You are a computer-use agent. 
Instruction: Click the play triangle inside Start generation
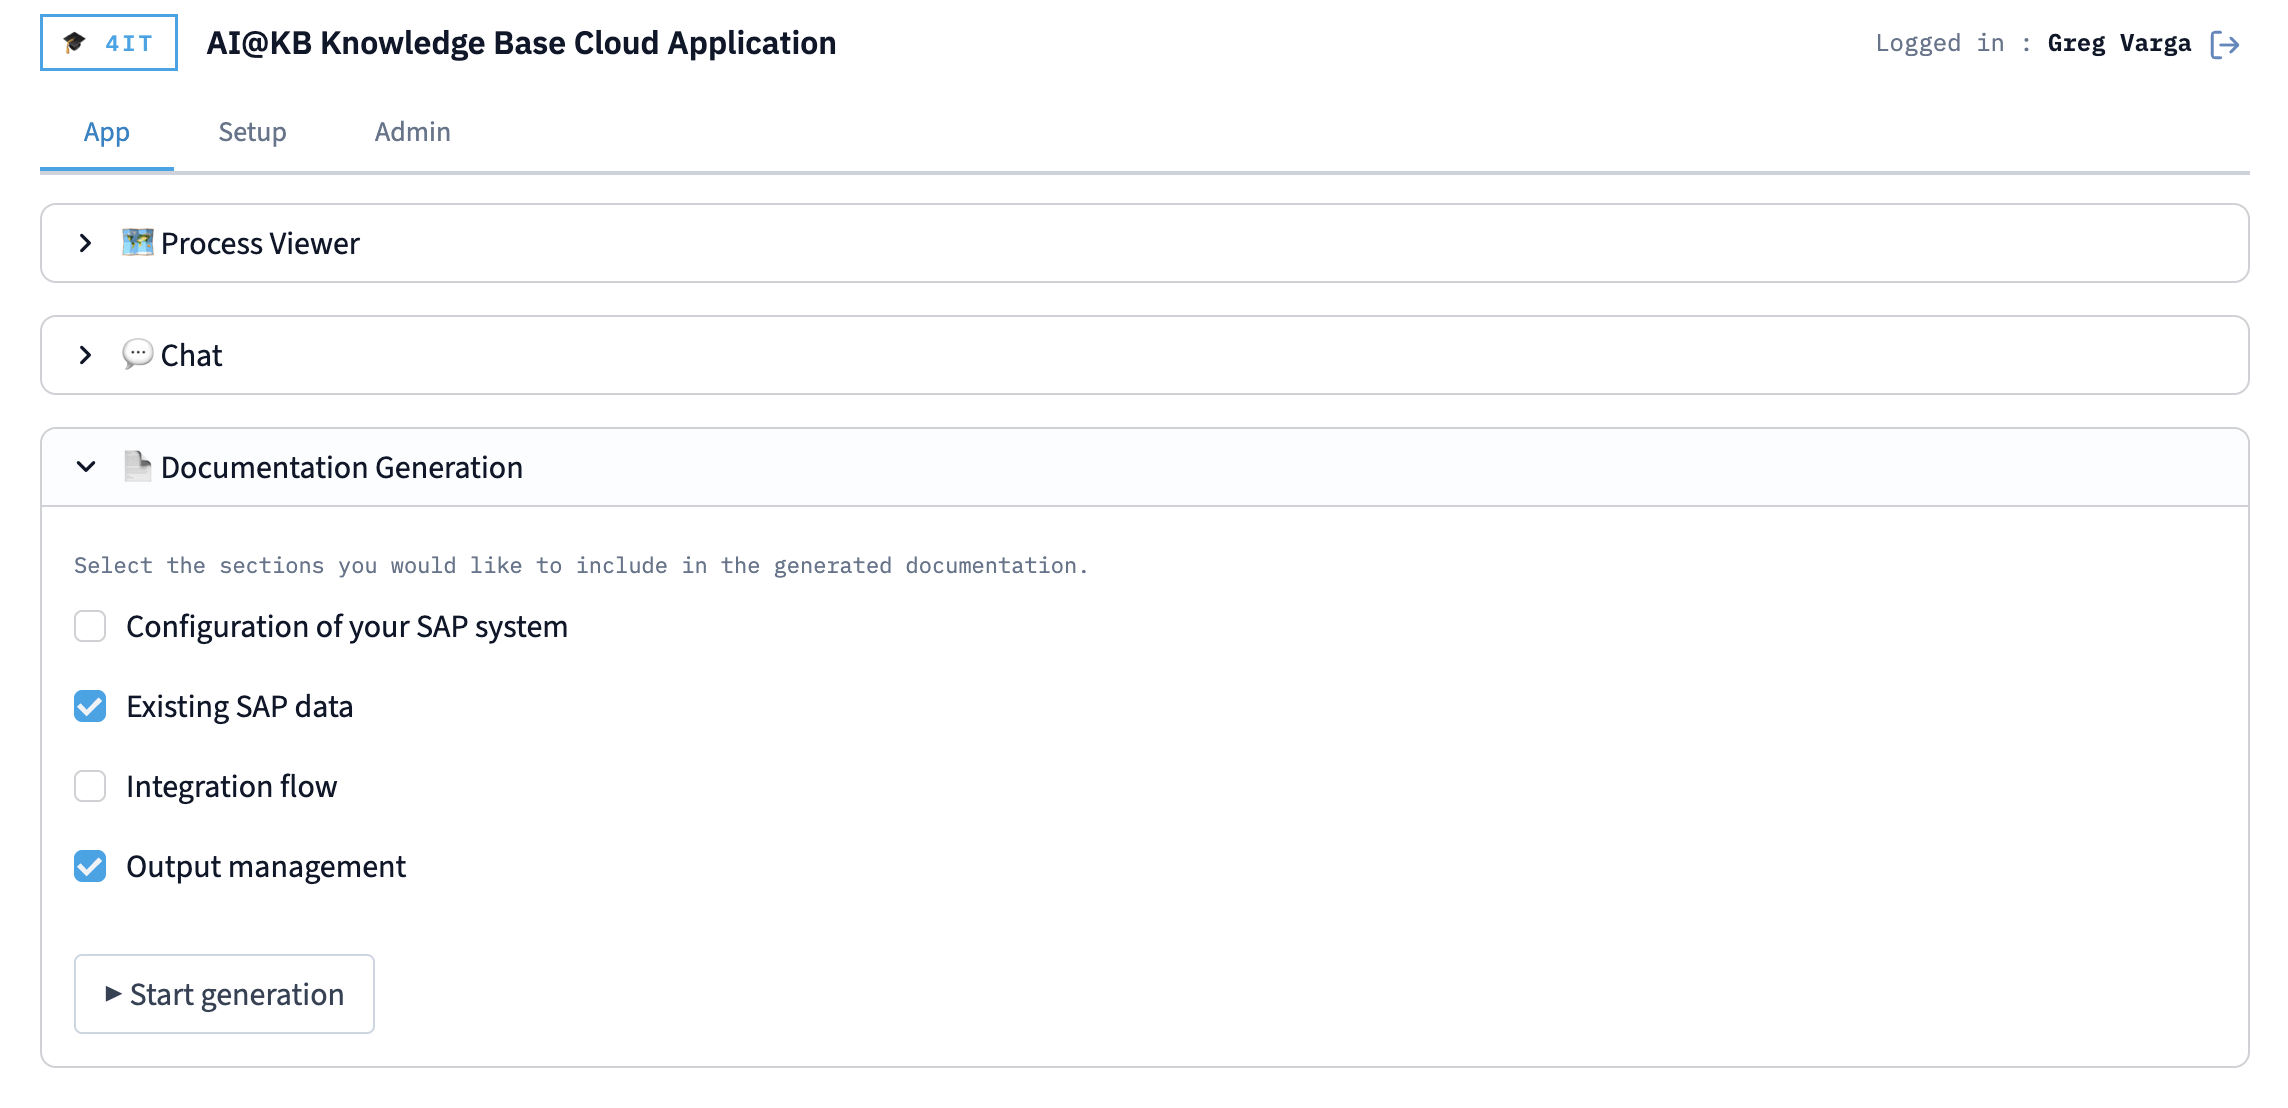click(113, 993)
